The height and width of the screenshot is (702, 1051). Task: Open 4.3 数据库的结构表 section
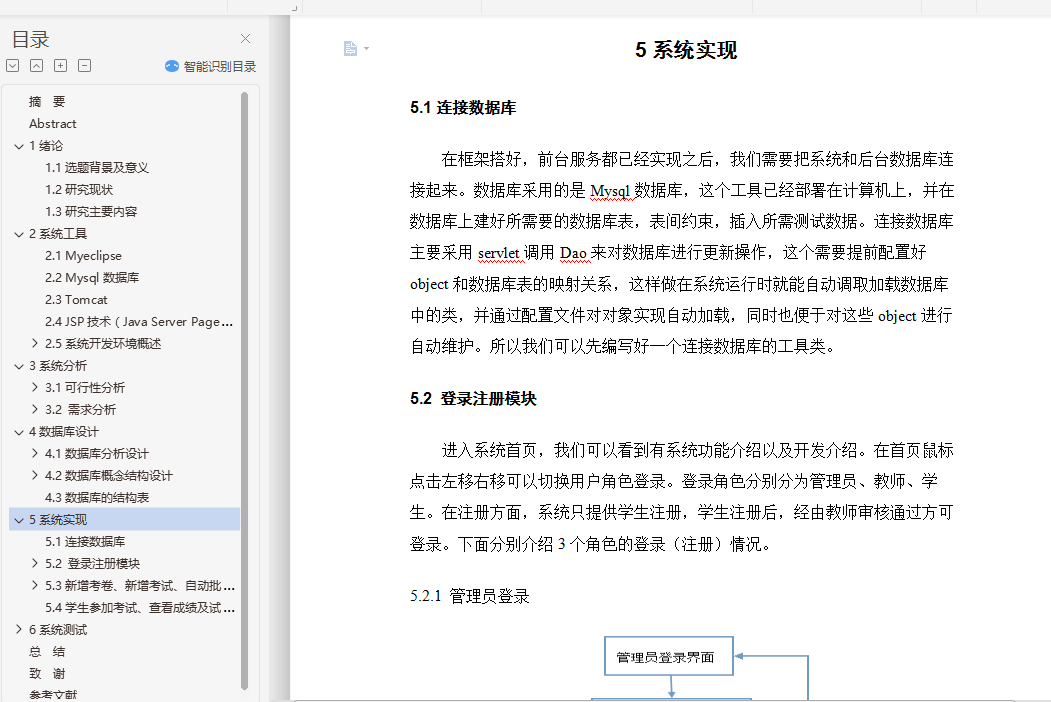97,498
